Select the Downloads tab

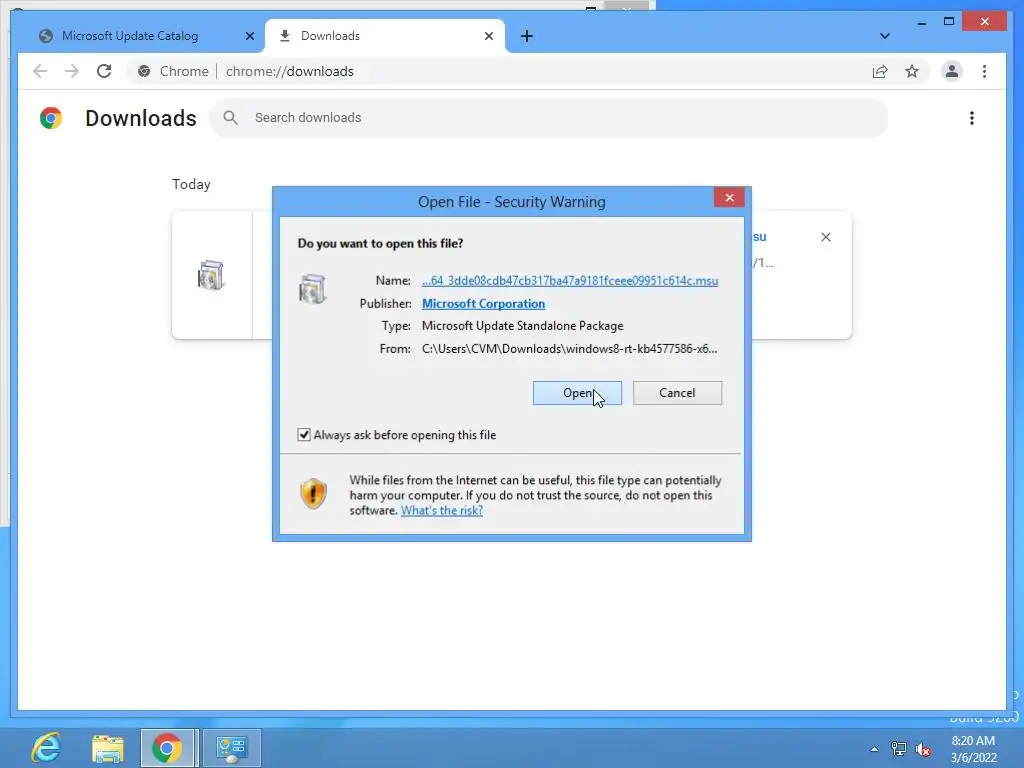[330, 36]
